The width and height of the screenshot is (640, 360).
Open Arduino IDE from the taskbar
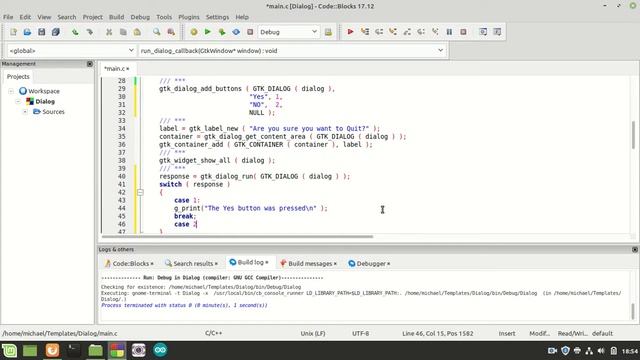pyautogui.click(x=160, y=350)
